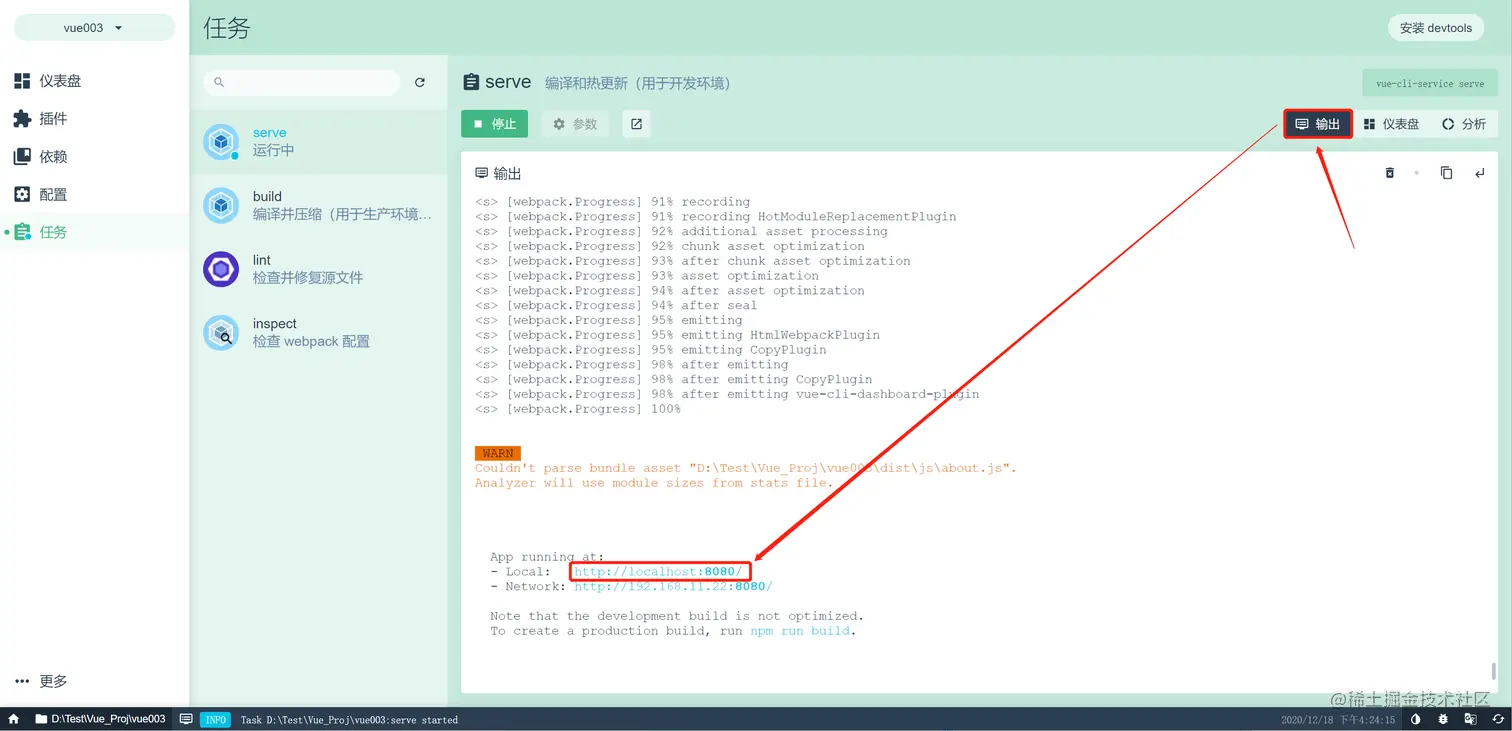Image resolution: width=1512 pixels, height=731 pixels.
Task: Open the http://localhost:8080/ link
Action: 658,572
